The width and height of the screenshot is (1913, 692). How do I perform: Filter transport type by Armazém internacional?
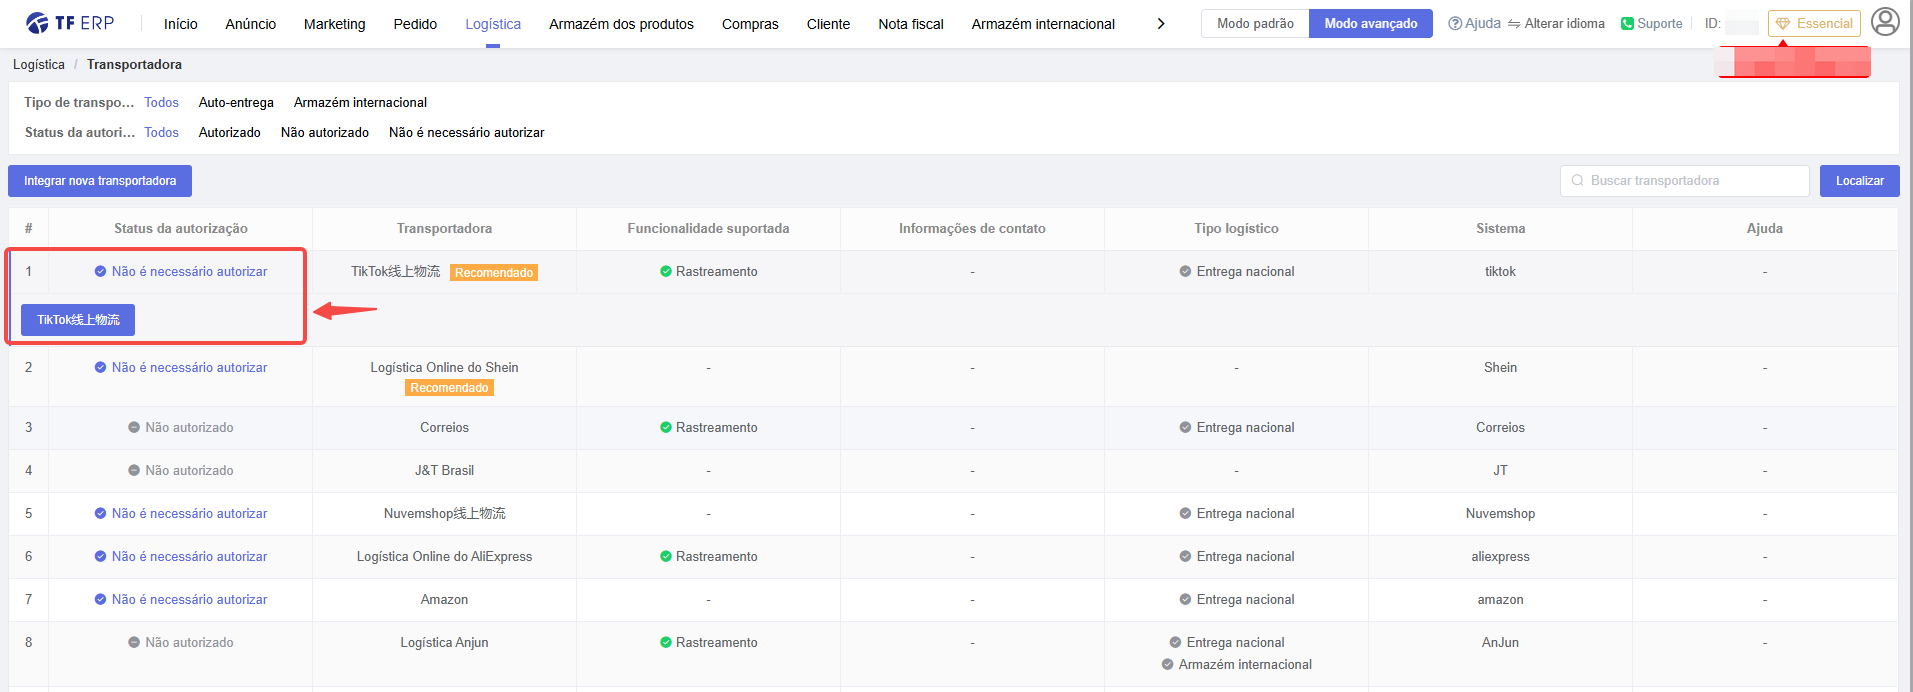click(x=360, y=103)
